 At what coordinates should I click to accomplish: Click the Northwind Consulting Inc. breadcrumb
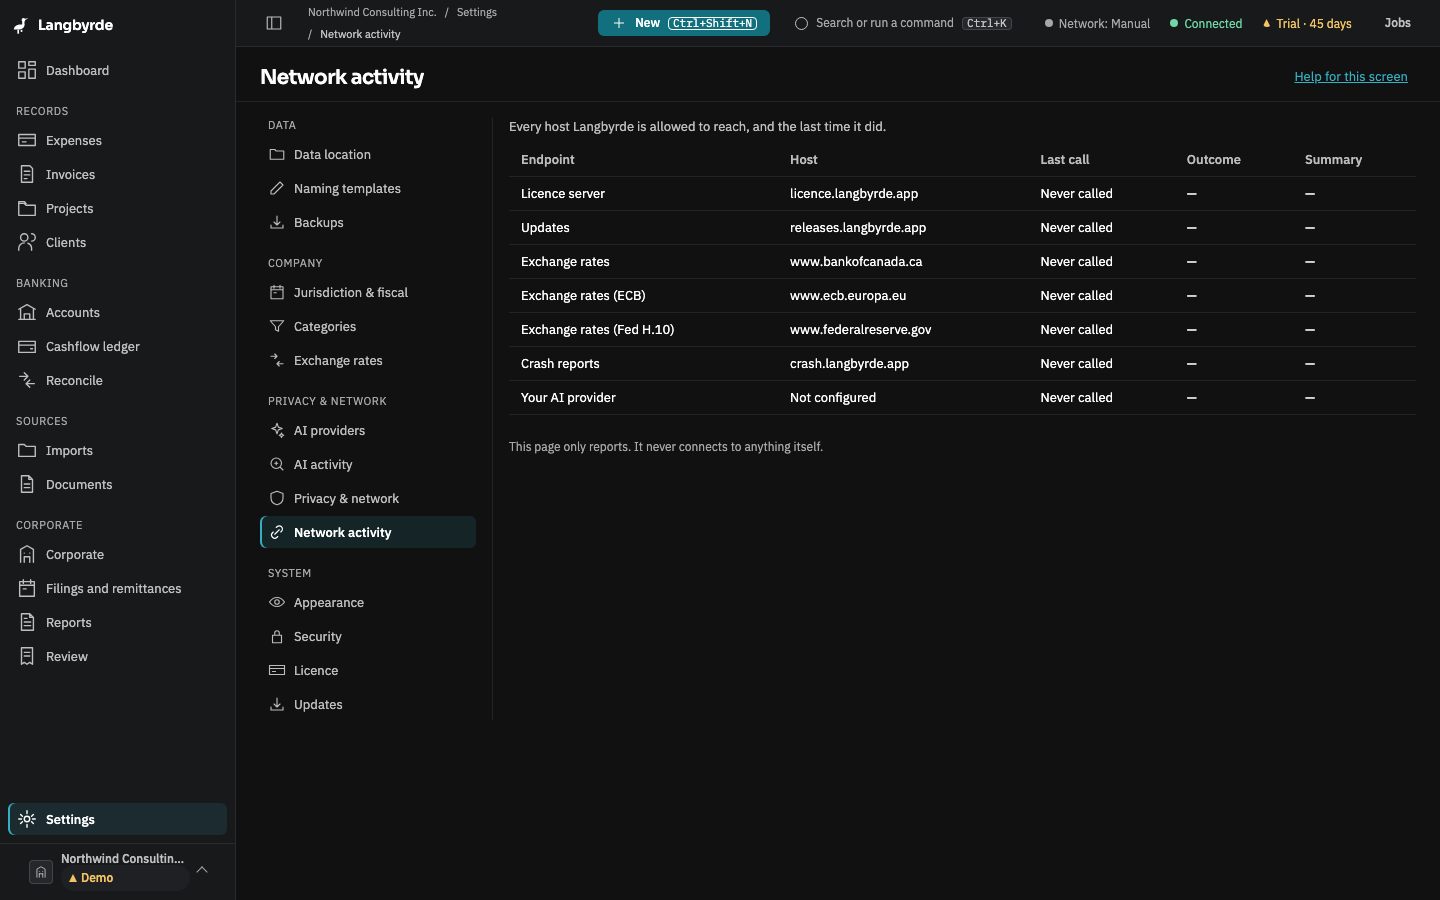click(x=372, y=12)
